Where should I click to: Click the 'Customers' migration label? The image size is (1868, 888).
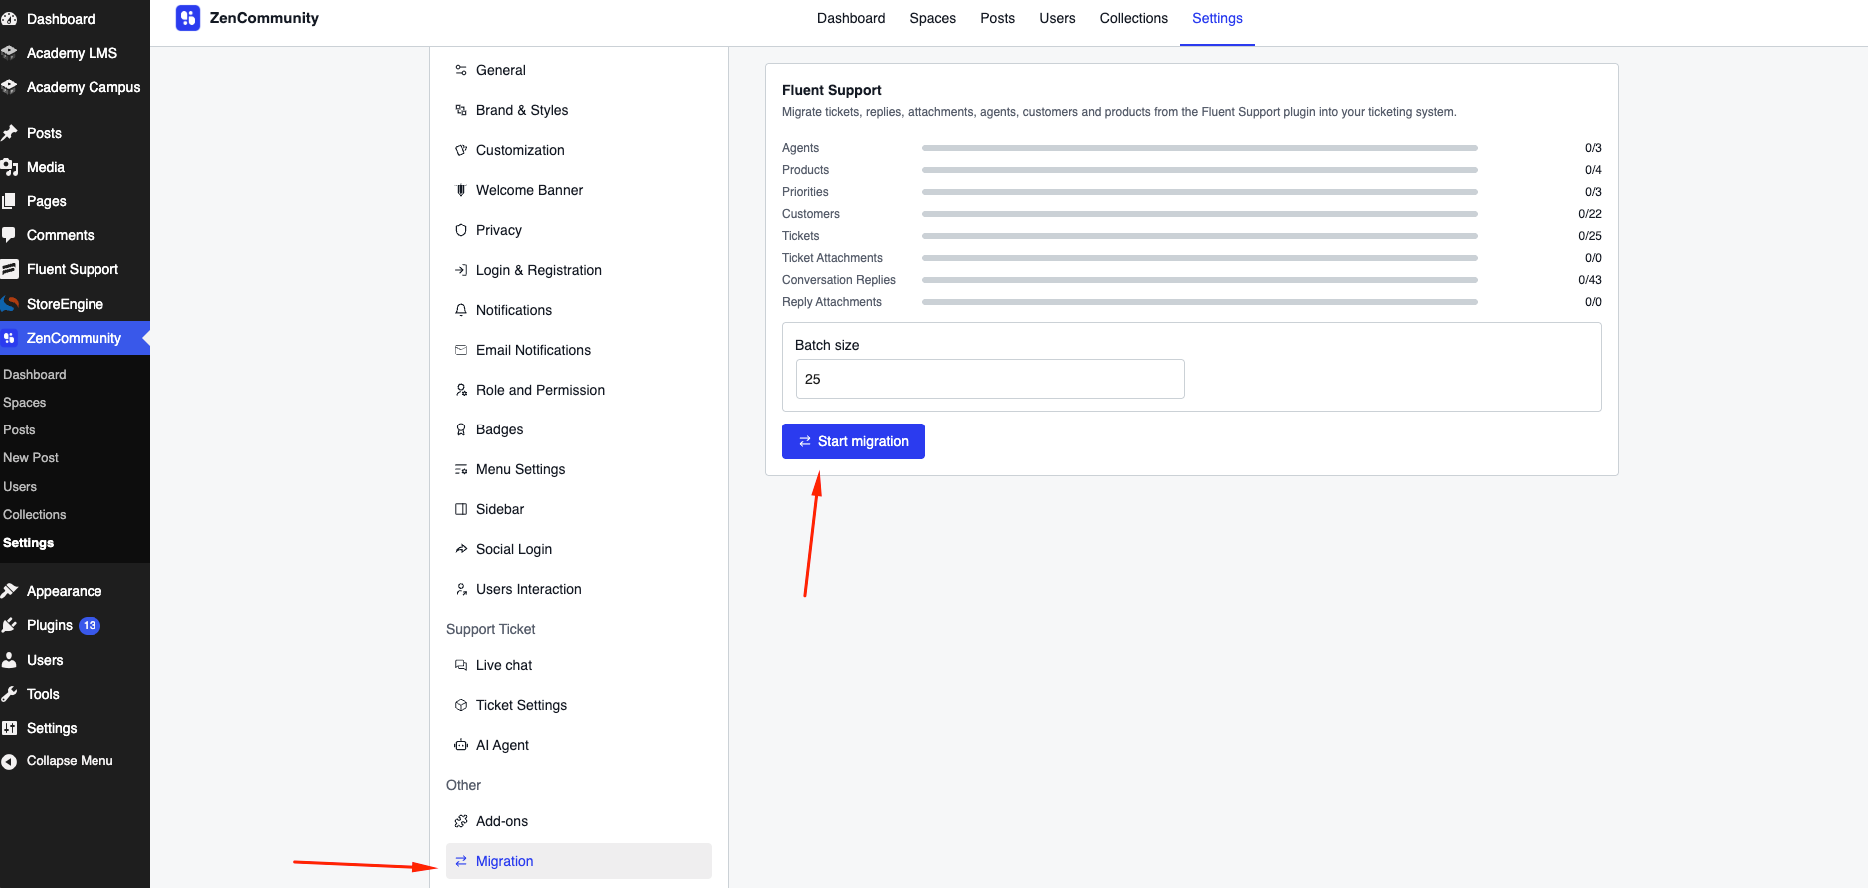click(x=811, y=214)
